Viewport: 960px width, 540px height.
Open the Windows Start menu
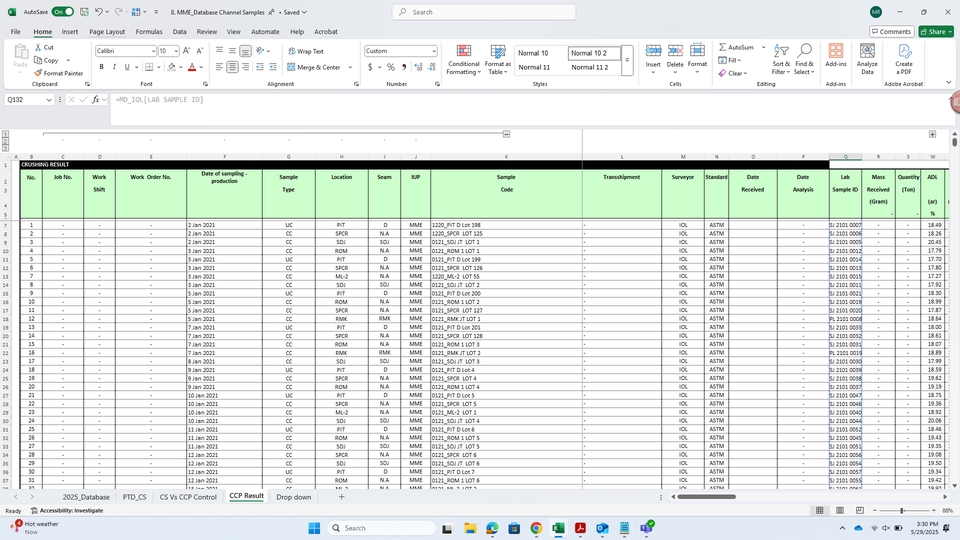click(314, 528)
